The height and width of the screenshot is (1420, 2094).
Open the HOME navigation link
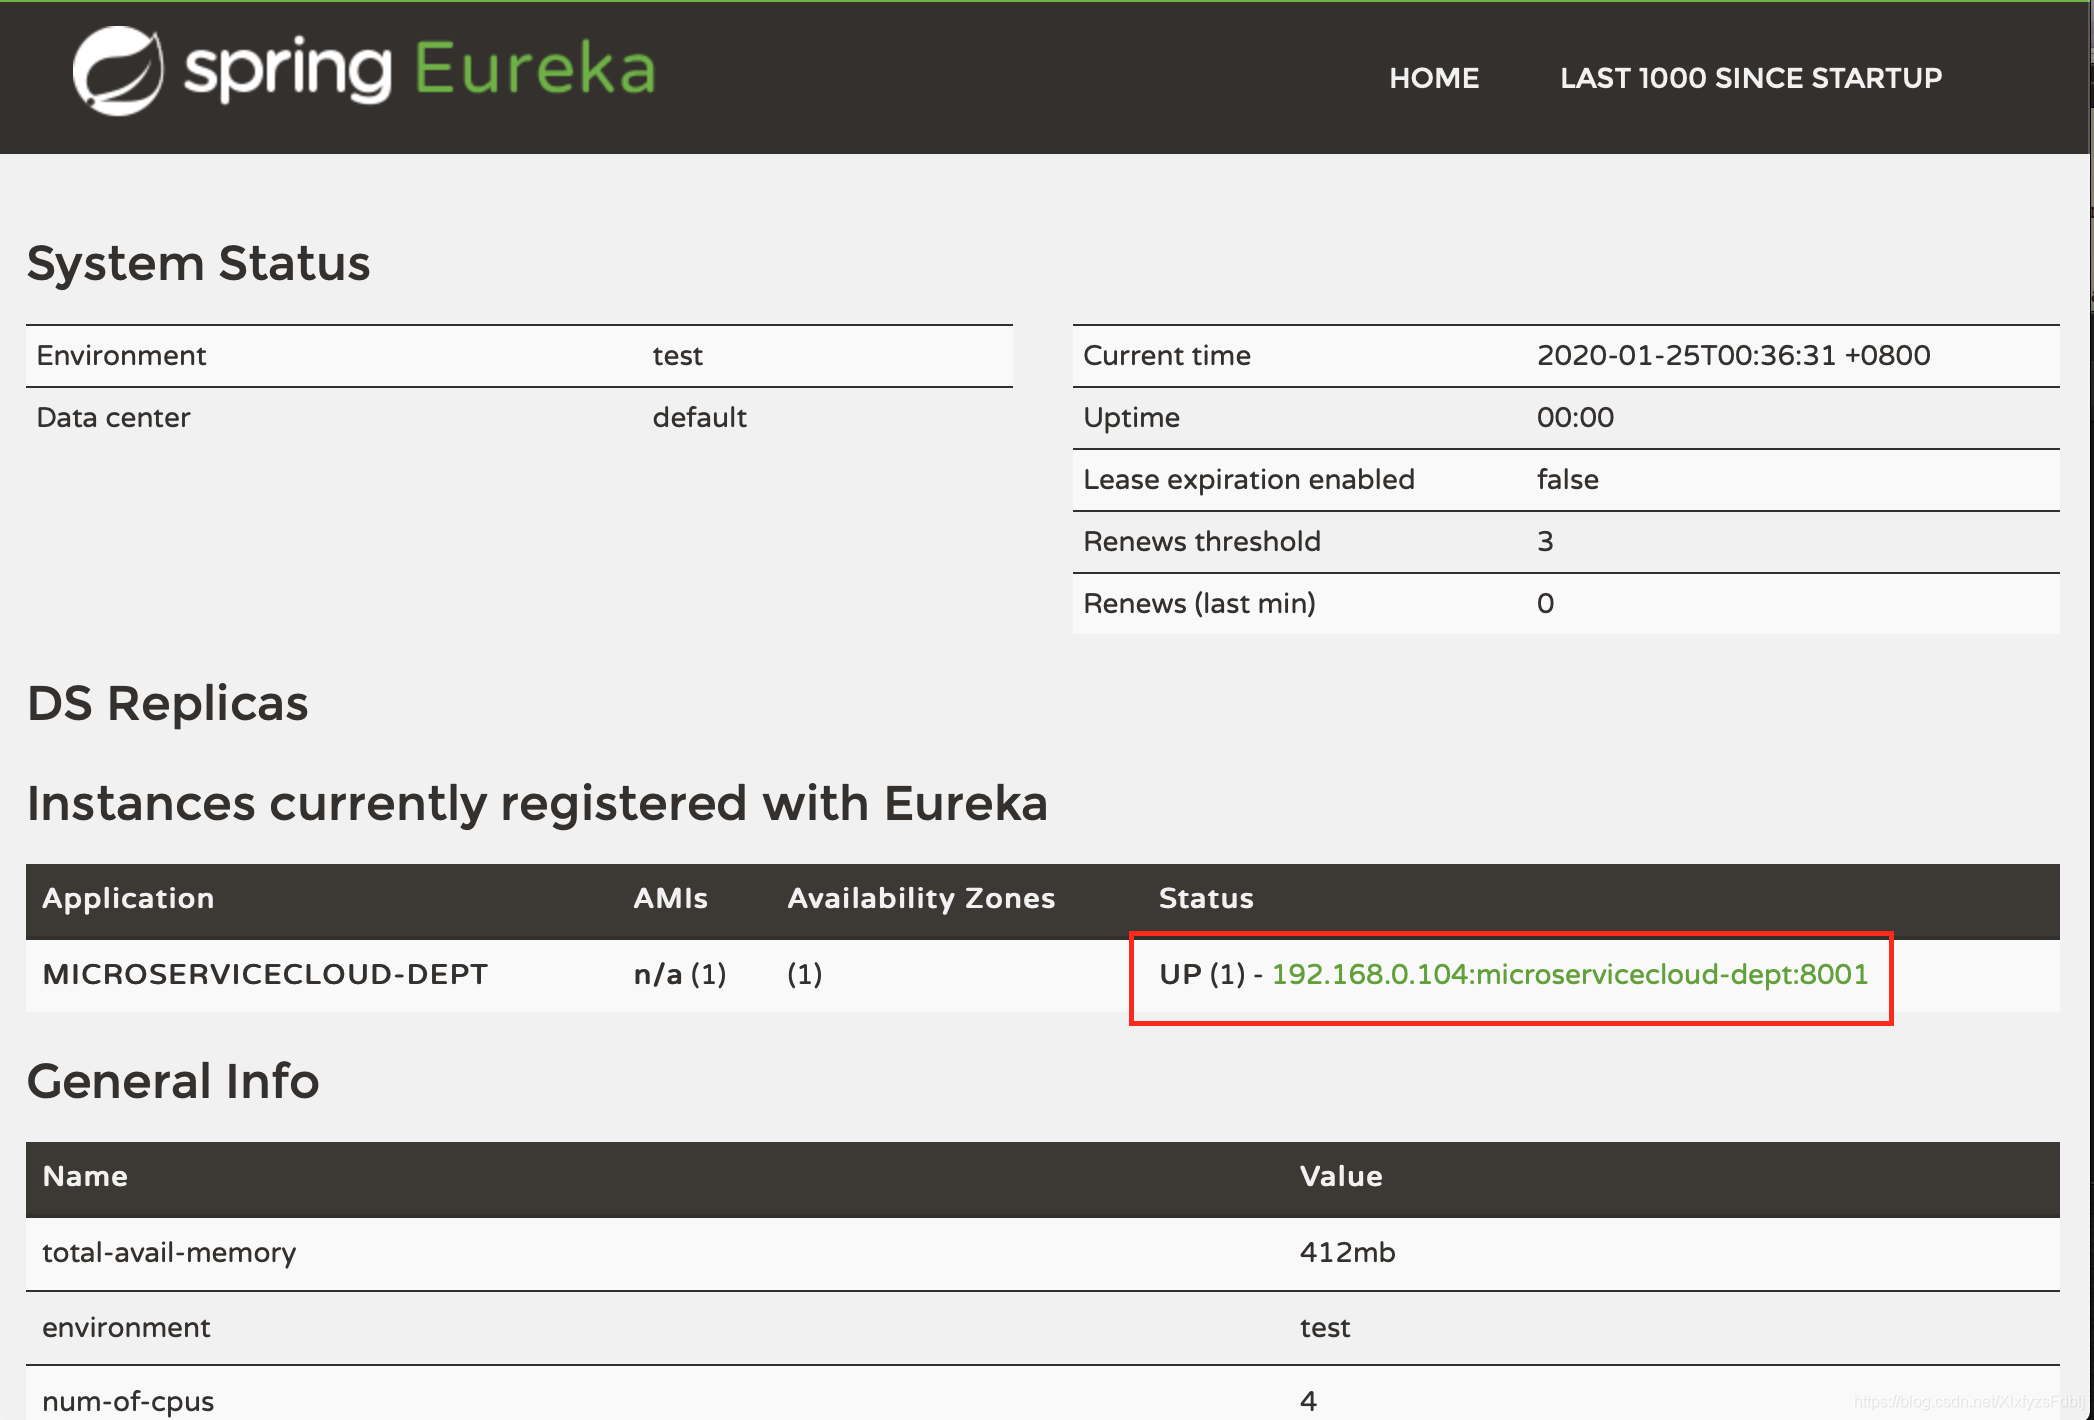[x=1434, y=78]
